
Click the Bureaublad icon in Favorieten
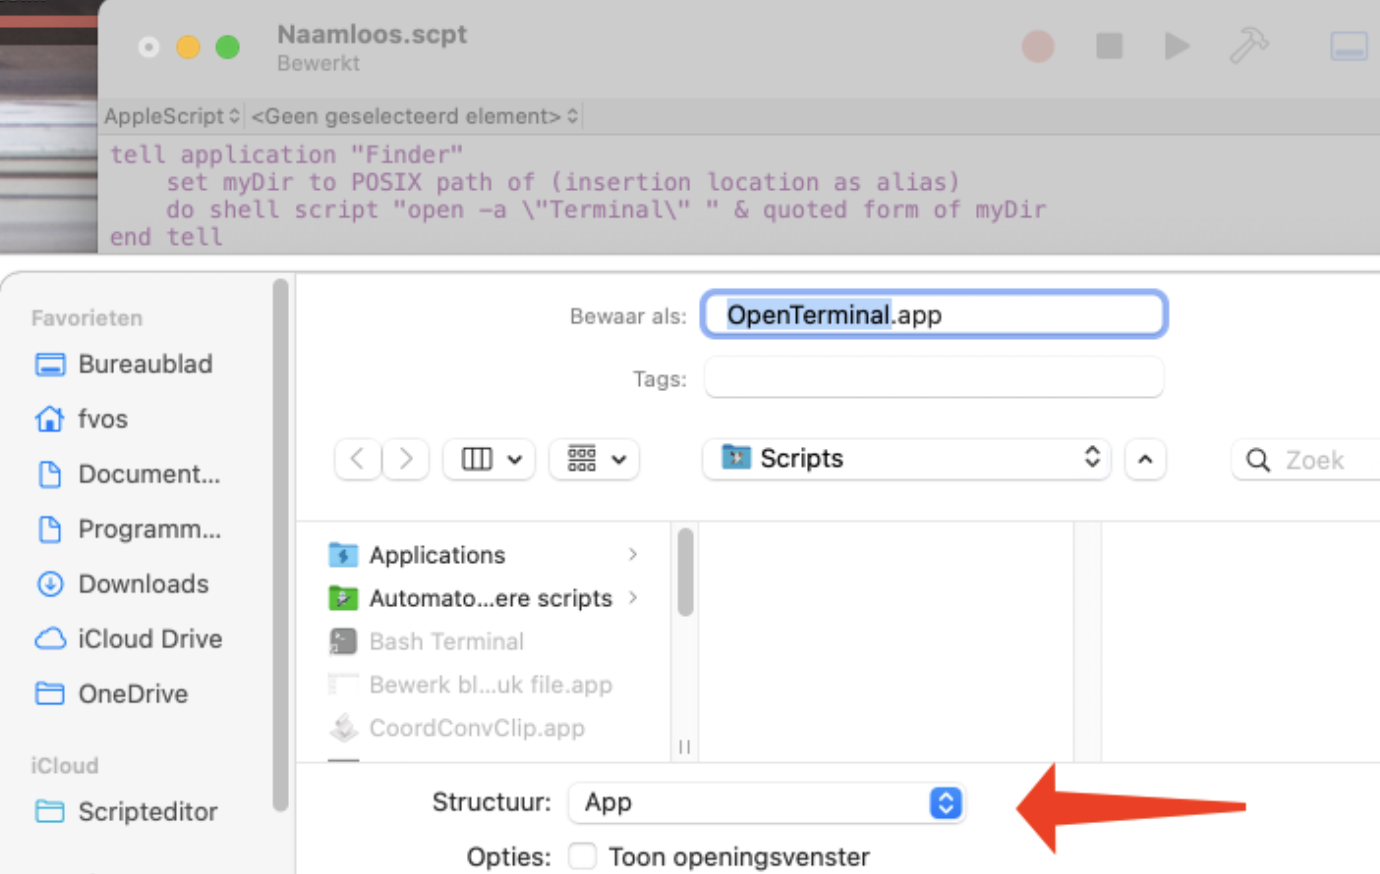point(49,364)
